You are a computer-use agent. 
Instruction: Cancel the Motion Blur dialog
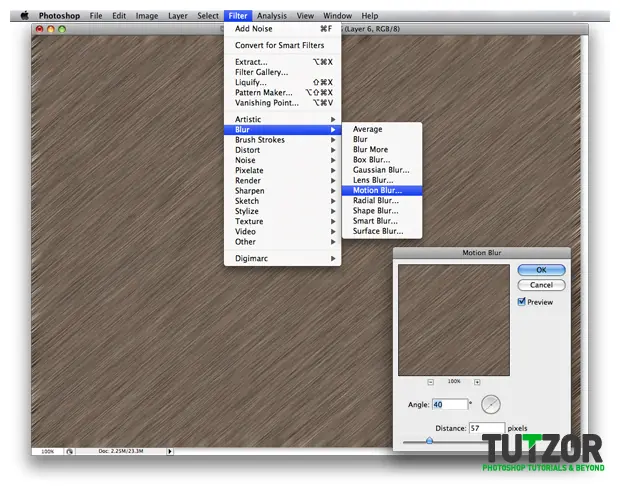(x=541, y=285)
